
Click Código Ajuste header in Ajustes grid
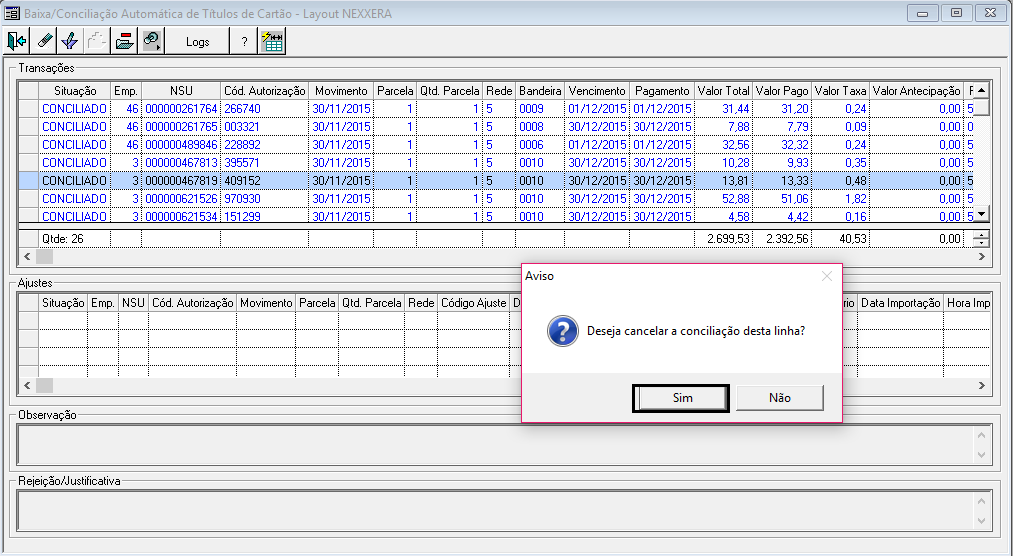click(x=474, y=303)
